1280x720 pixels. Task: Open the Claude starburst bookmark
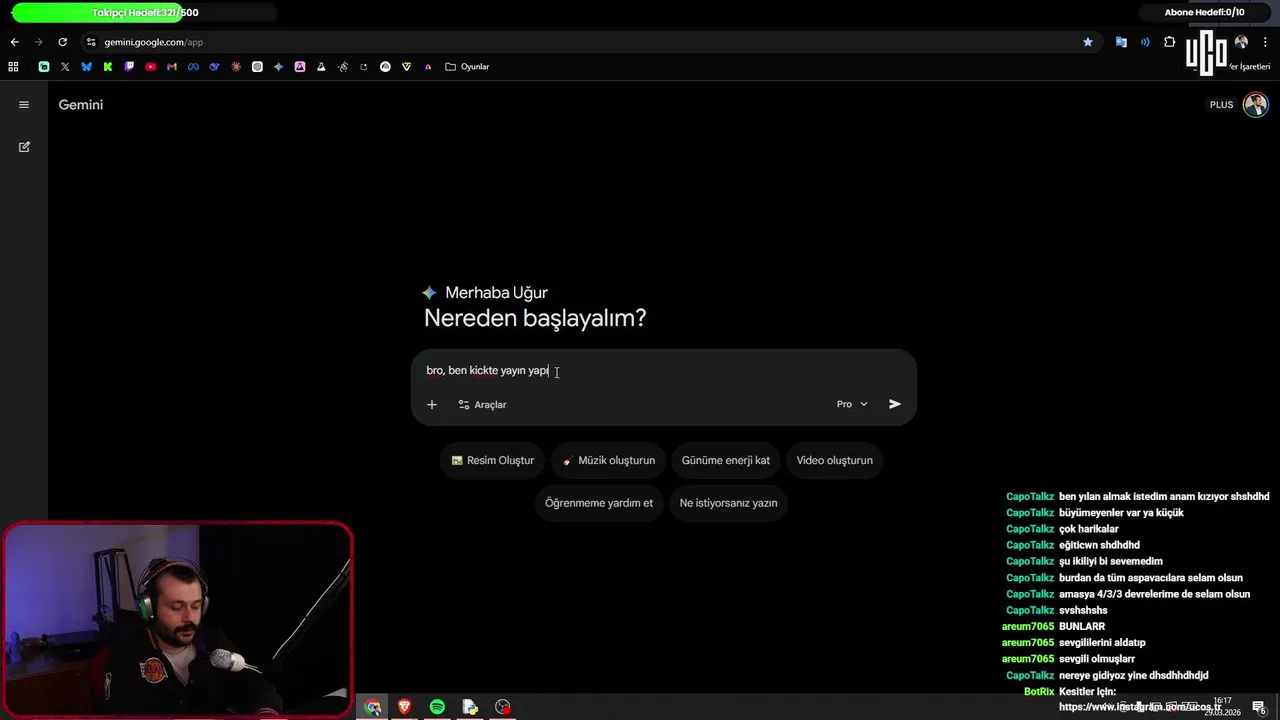coord(236,67)
